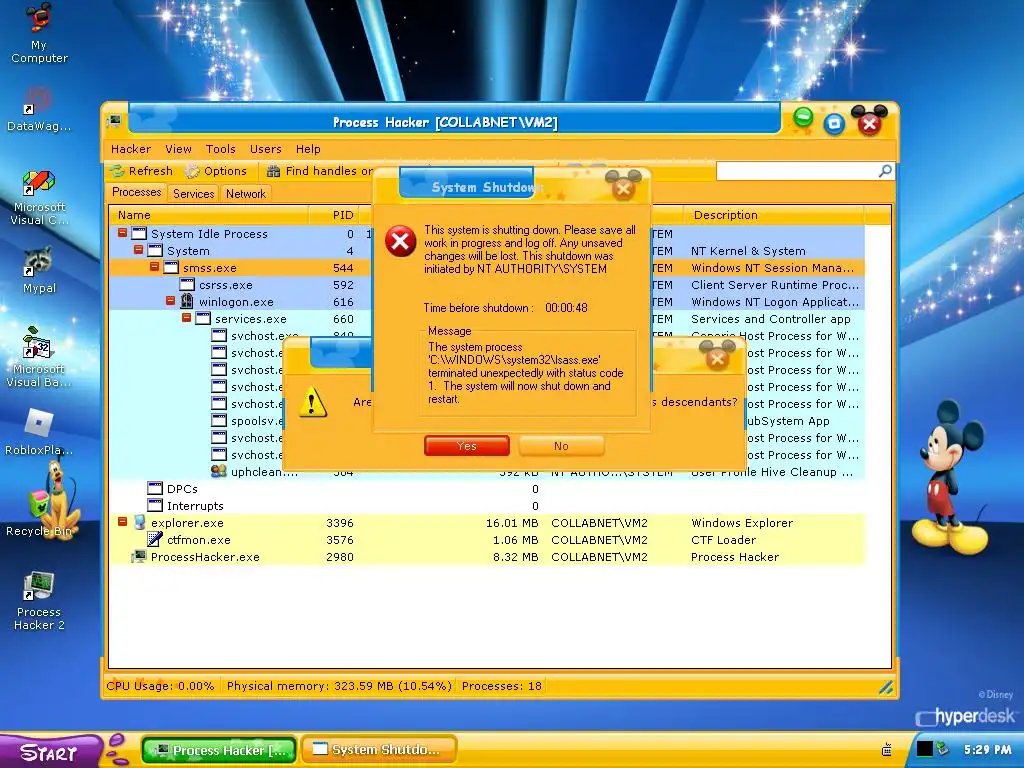Focus the process search box
This screenshot has width=1024, height=768.
(797, 171)
